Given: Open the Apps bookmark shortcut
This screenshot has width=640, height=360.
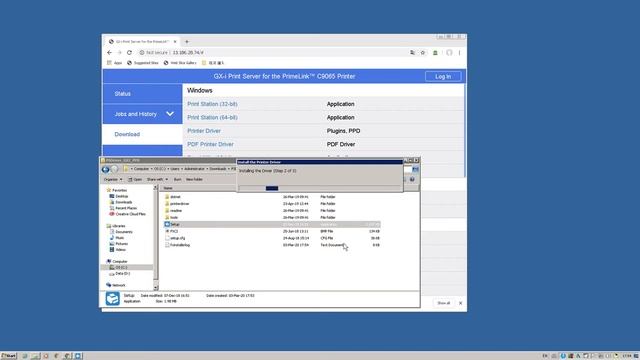Looking at the screenshot, I should pyautogui.click(x=115, y=63).
